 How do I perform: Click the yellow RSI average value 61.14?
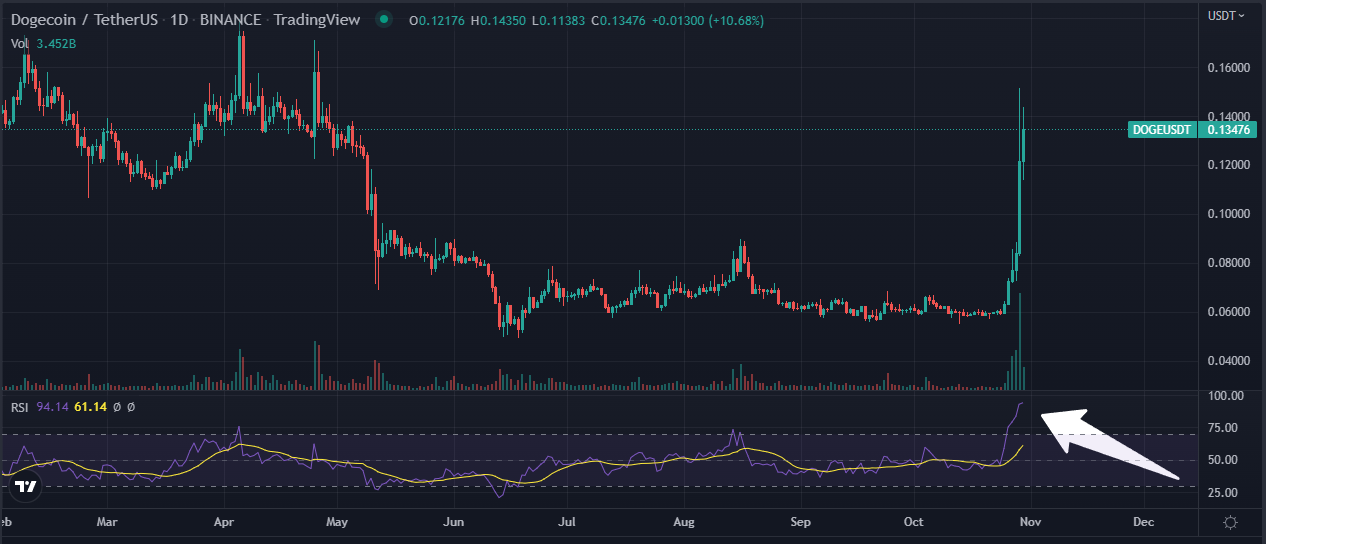(90, 407)
